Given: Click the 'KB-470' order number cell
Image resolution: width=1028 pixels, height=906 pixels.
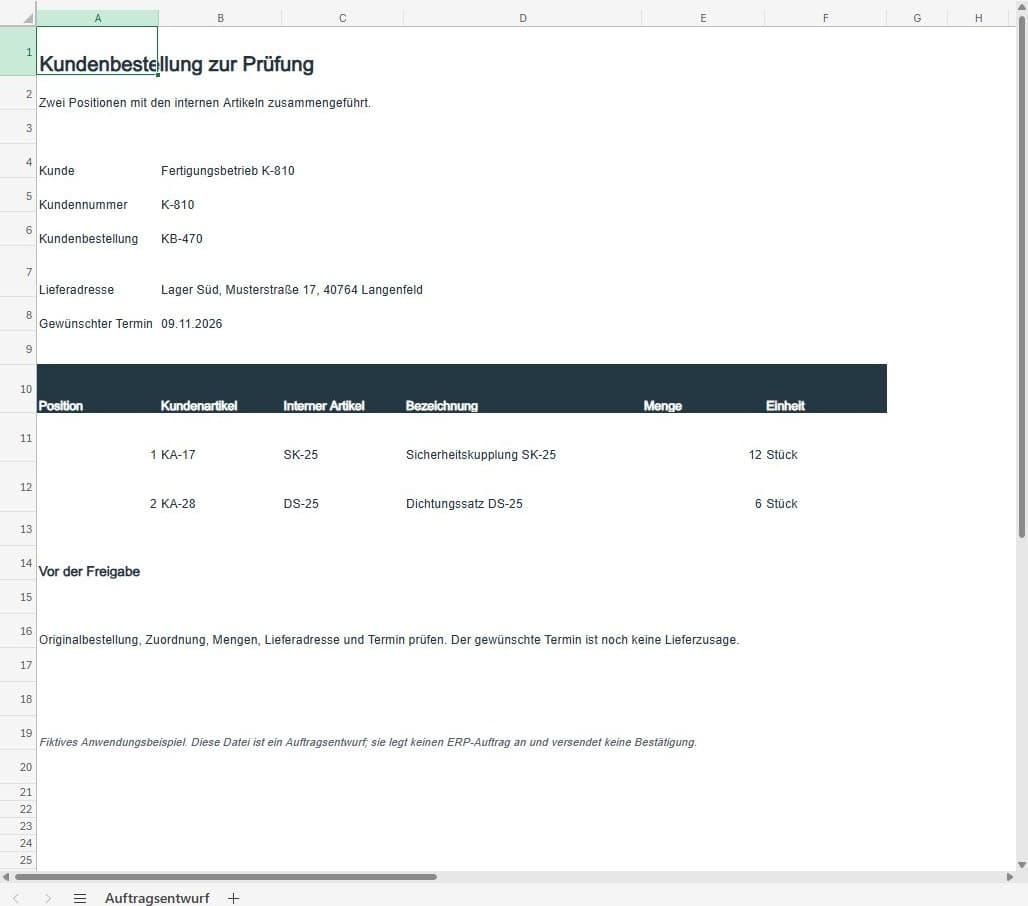Looking at the screenshot, I should (182, 239).
